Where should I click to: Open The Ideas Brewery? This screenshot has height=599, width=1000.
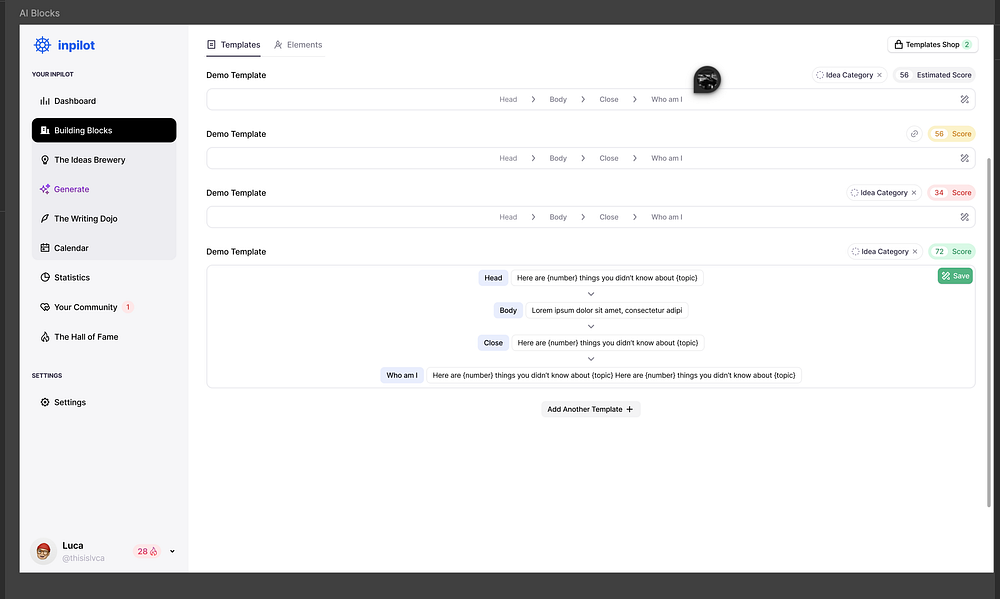click(104, 159)
